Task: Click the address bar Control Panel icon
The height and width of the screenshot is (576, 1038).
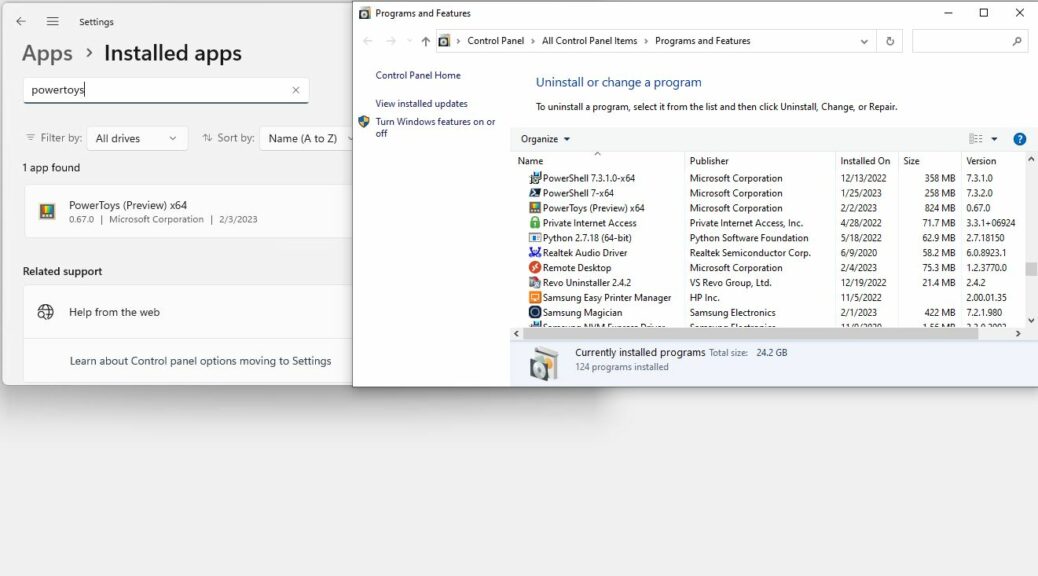Action: (444, 41)
